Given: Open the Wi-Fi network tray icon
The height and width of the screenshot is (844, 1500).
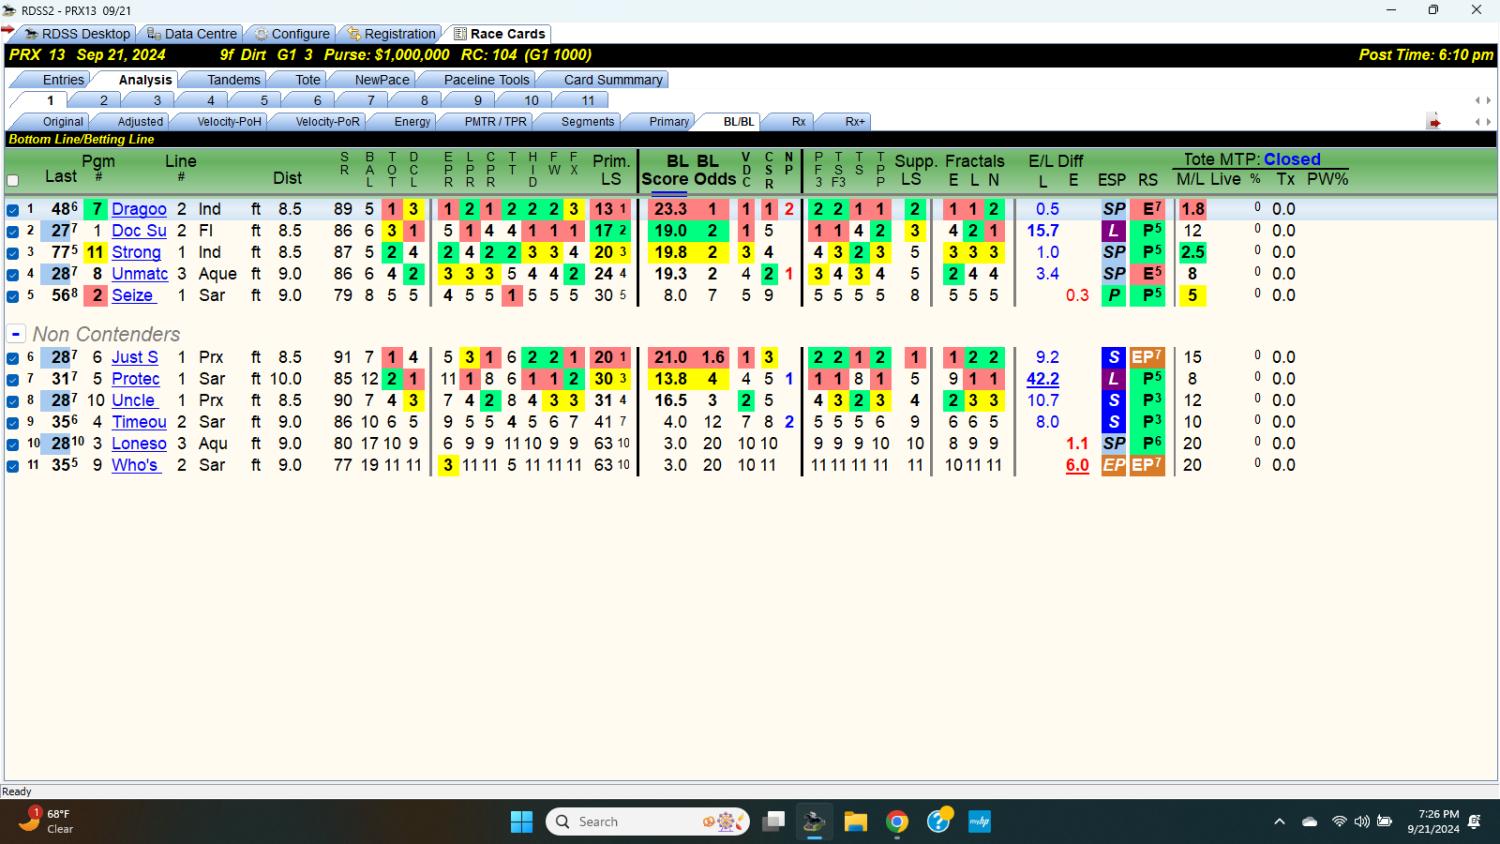Looking at the screenshot, I should tap(1339, 822).
